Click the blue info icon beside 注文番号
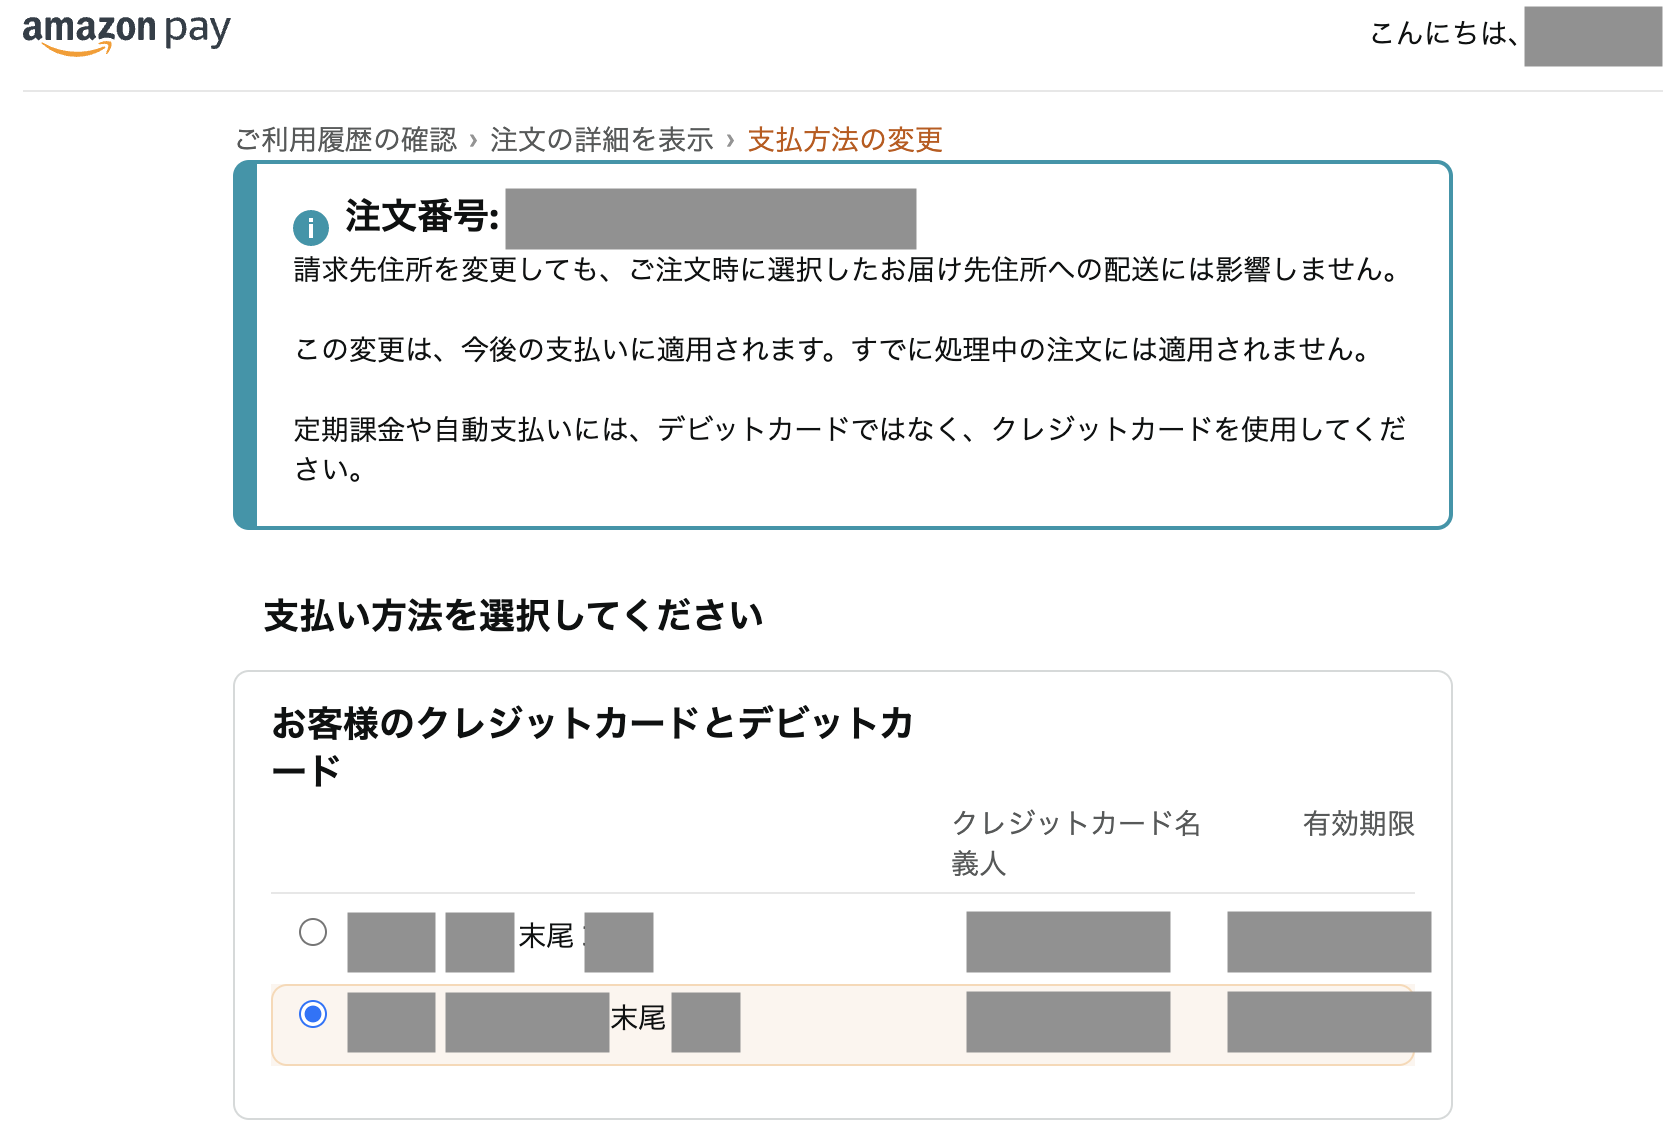The height and width of the screenshot is (1132, 1680). pos(310,228)
